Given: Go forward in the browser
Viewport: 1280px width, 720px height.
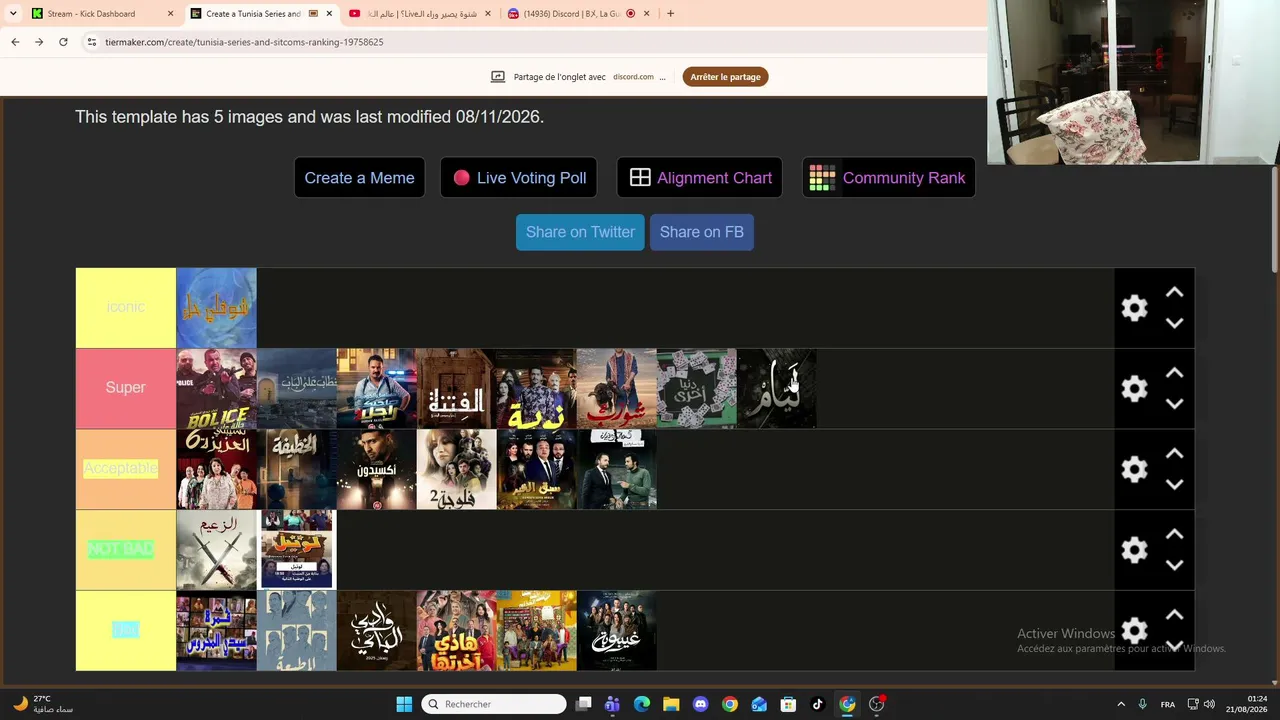Looking at the screenshot, I should [x=39, y=42].
